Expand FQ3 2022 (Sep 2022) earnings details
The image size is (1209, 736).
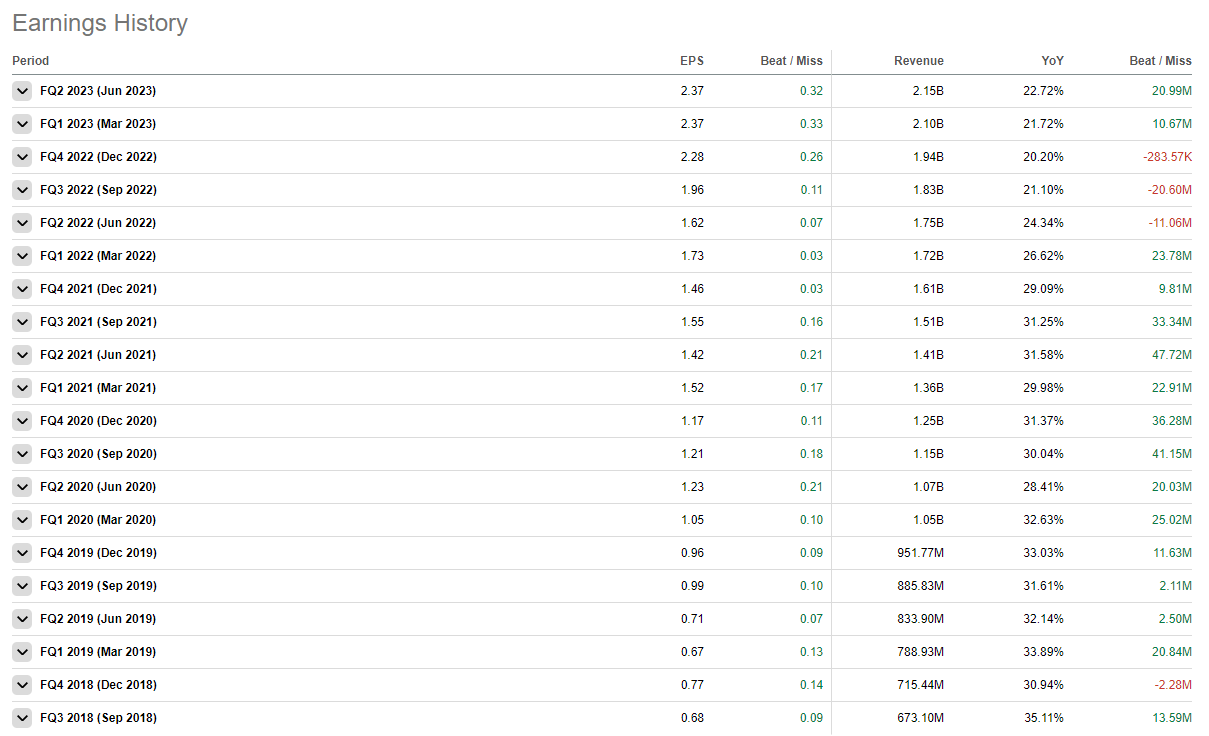pyautogui.click(x=22, y=190)
